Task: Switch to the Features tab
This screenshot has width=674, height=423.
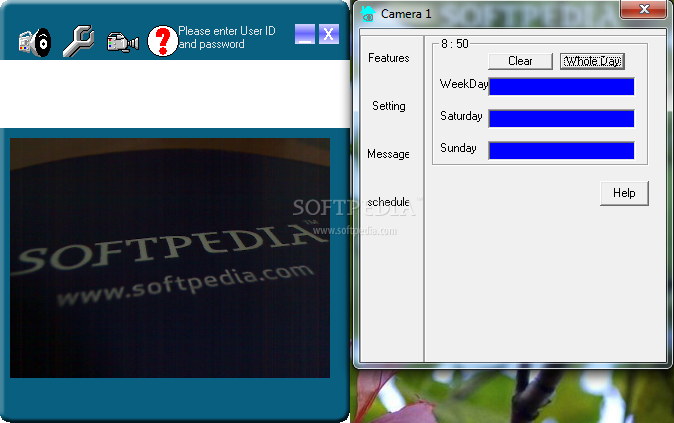Action: (x=389, y=58)
